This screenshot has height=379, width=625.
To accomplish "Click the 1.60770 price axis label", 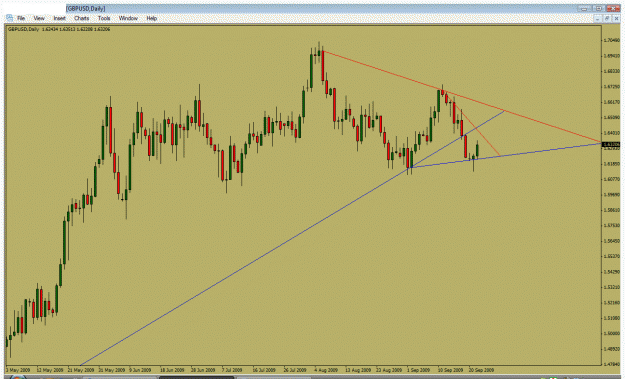I will (612, 179).
